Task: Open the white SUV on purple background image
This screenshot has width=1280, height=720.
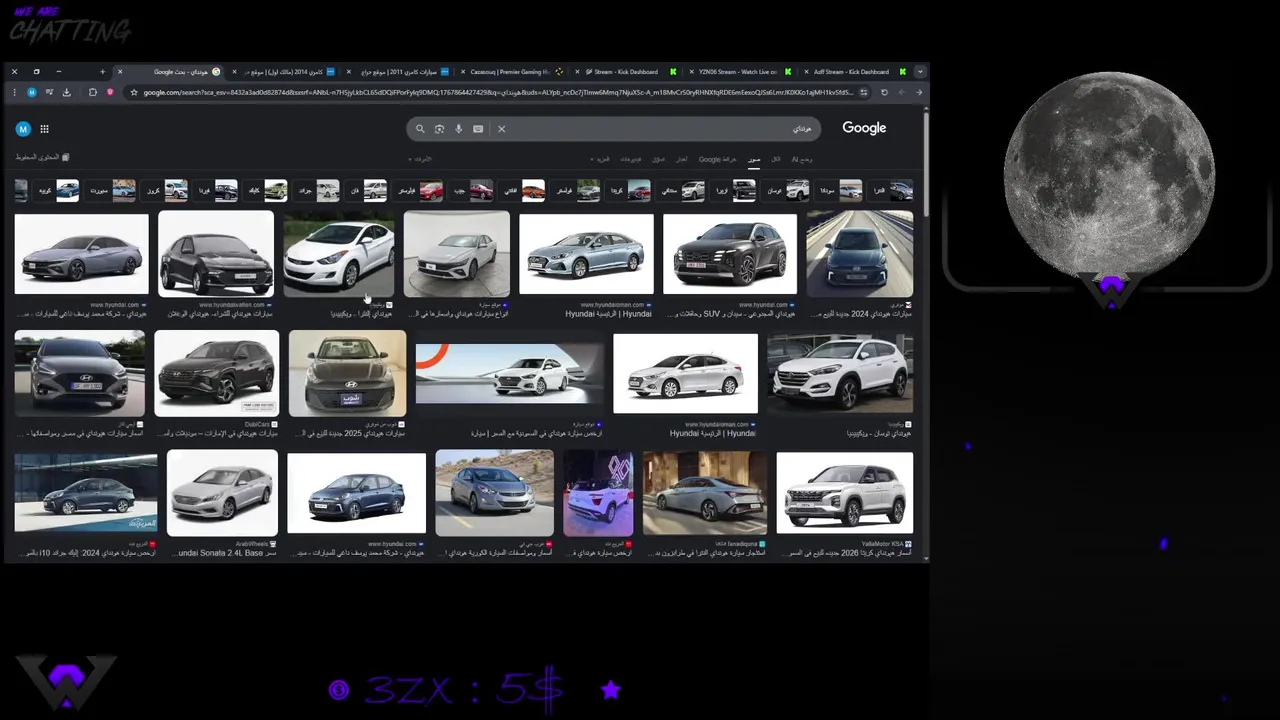Action: tap(598, 493)
